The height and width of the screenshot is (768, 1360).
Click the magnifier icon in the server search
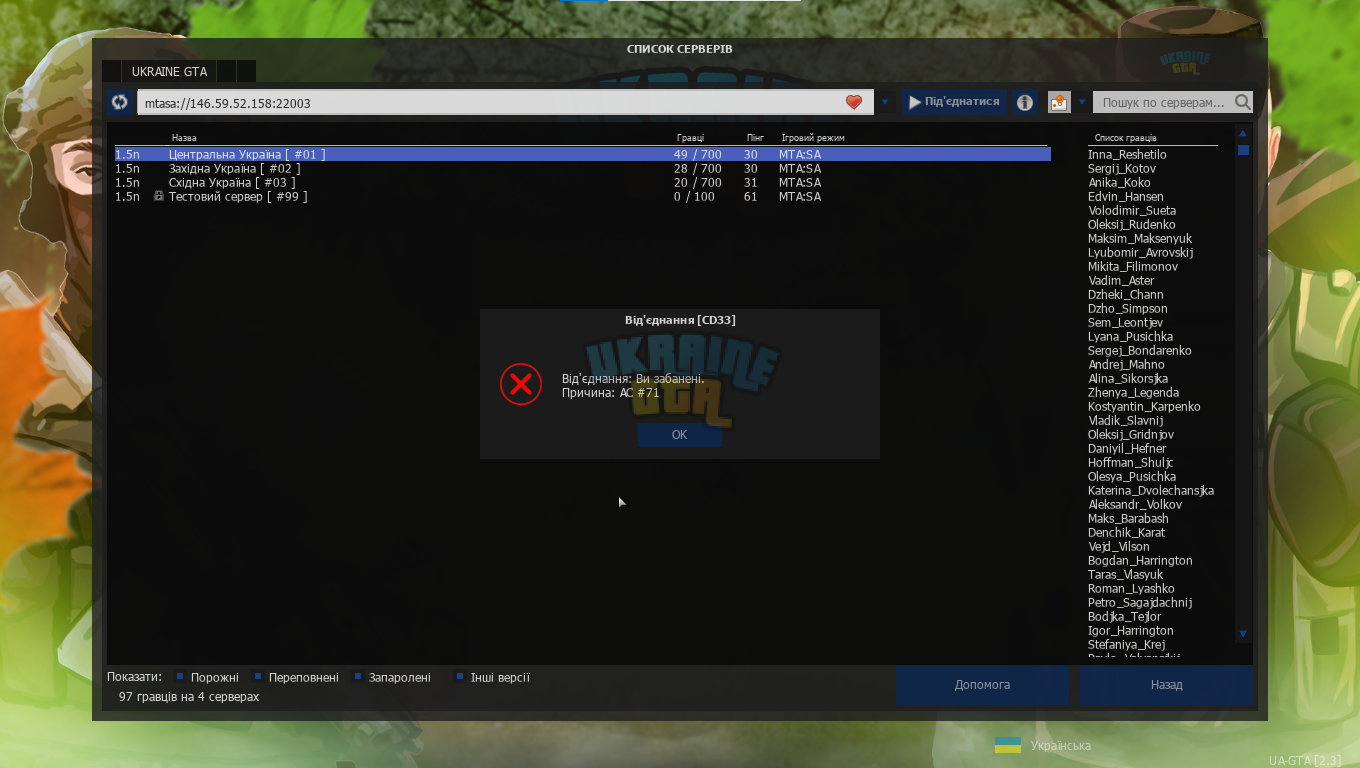click(1243, 102)
